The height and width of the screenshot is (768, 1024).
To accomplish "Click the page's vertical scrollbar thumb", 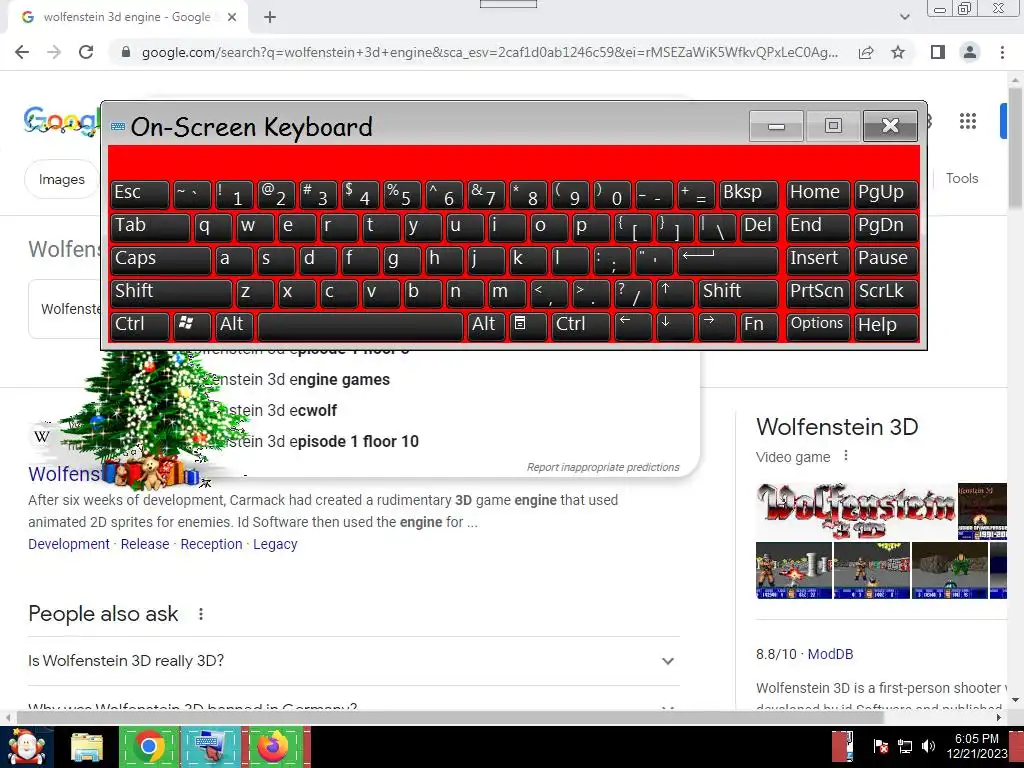I will click(x=1015, y=149).
